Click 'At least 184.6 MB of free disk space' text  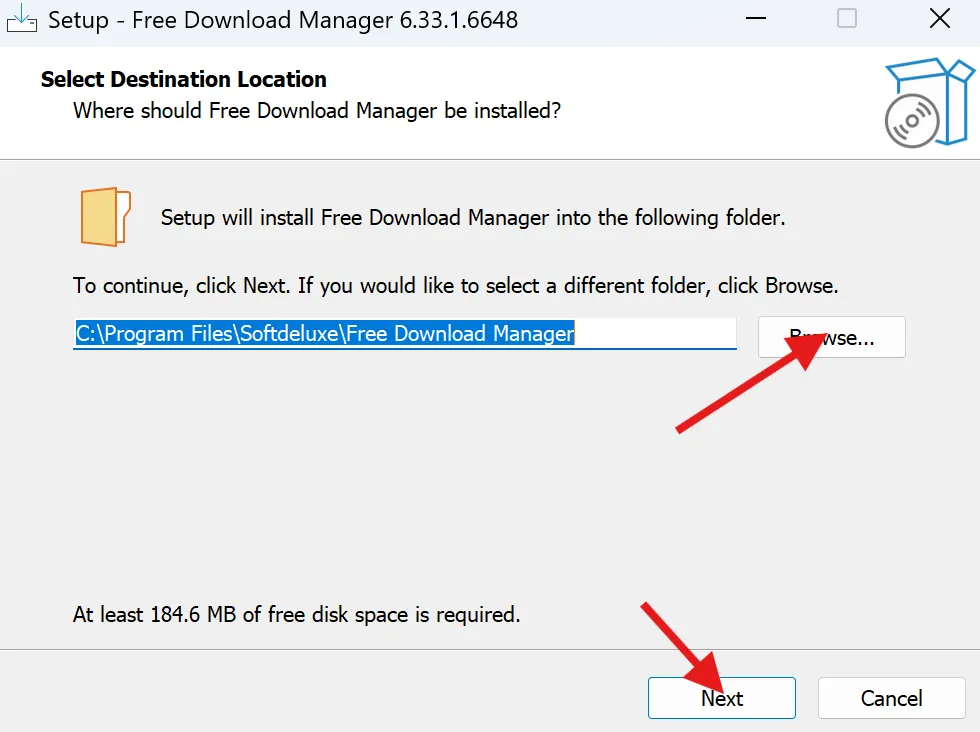pos(296,614)
